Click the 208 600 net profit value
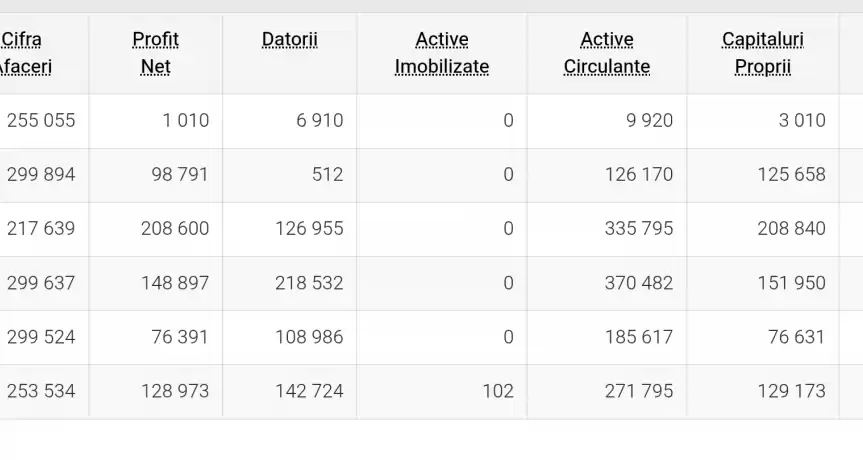This screenshot has width=863, height=460. tap(175, 229)
